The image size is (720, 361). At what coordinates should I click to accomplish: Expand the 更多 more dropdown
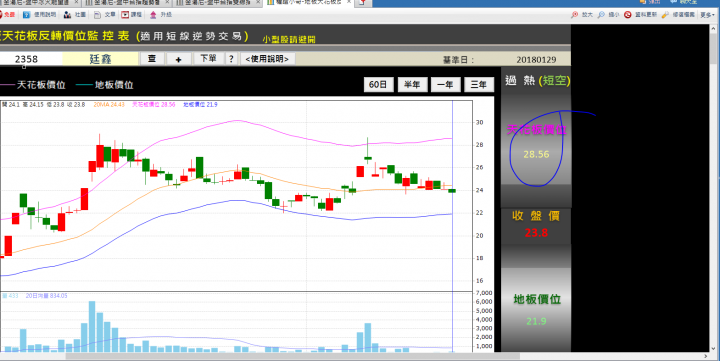[x=708, y=15]
